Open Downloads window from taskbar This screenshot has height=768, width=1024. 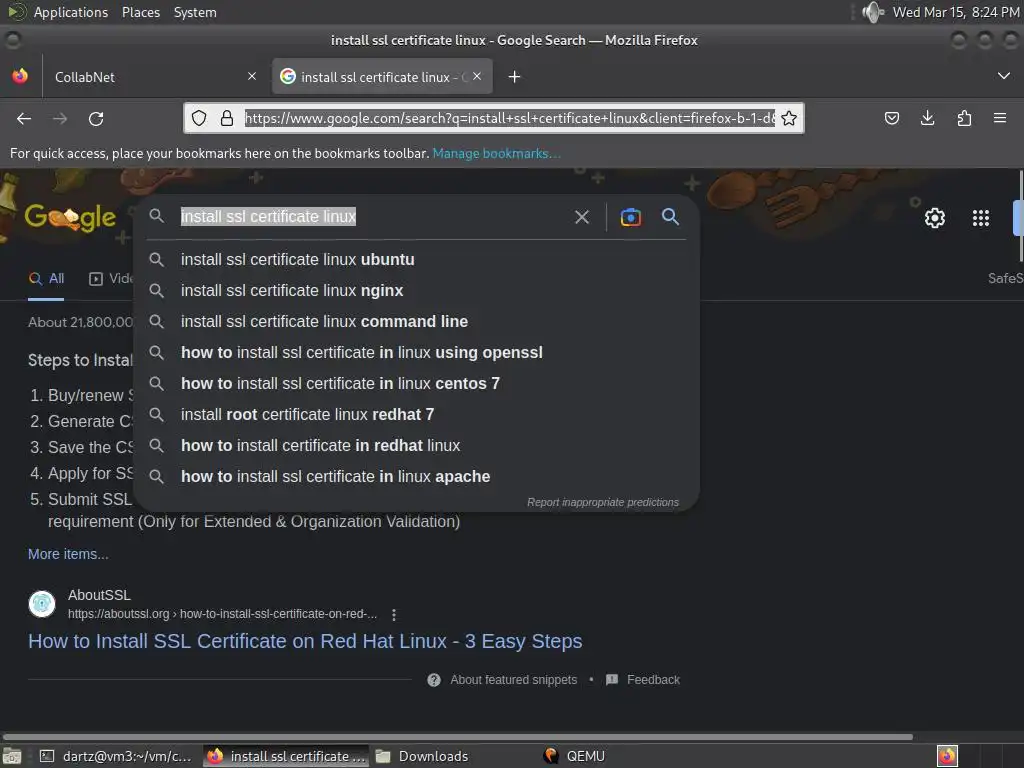[423, 756]
